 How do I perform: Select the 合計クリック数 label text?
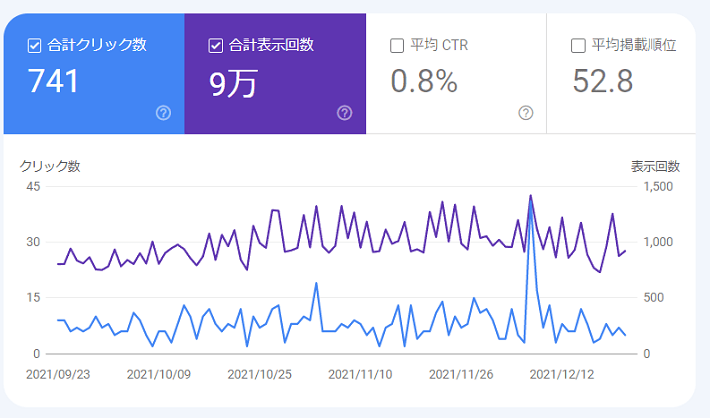pyautogui.click(x=97, y=45)
